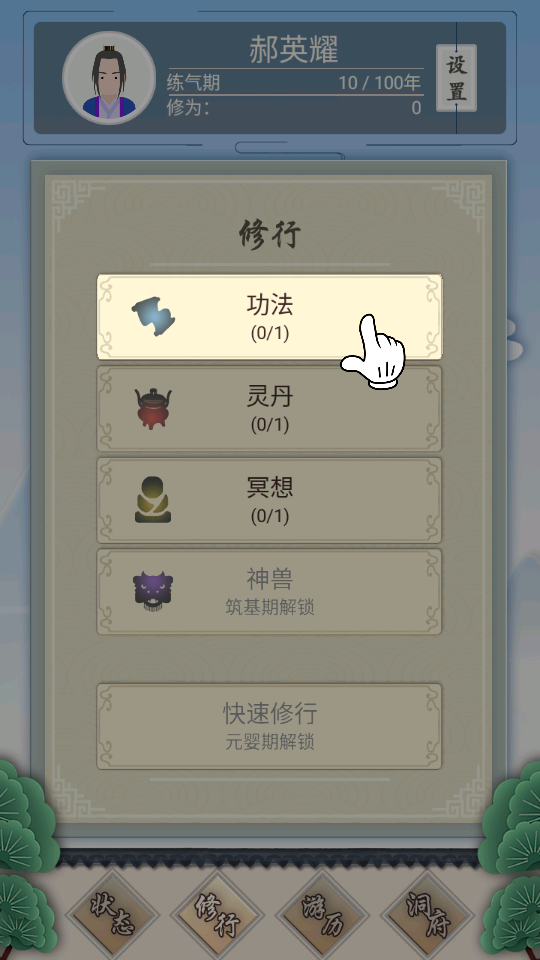Click the 修为 cultivation value row

pyautogui.click(x=294, y=108)
